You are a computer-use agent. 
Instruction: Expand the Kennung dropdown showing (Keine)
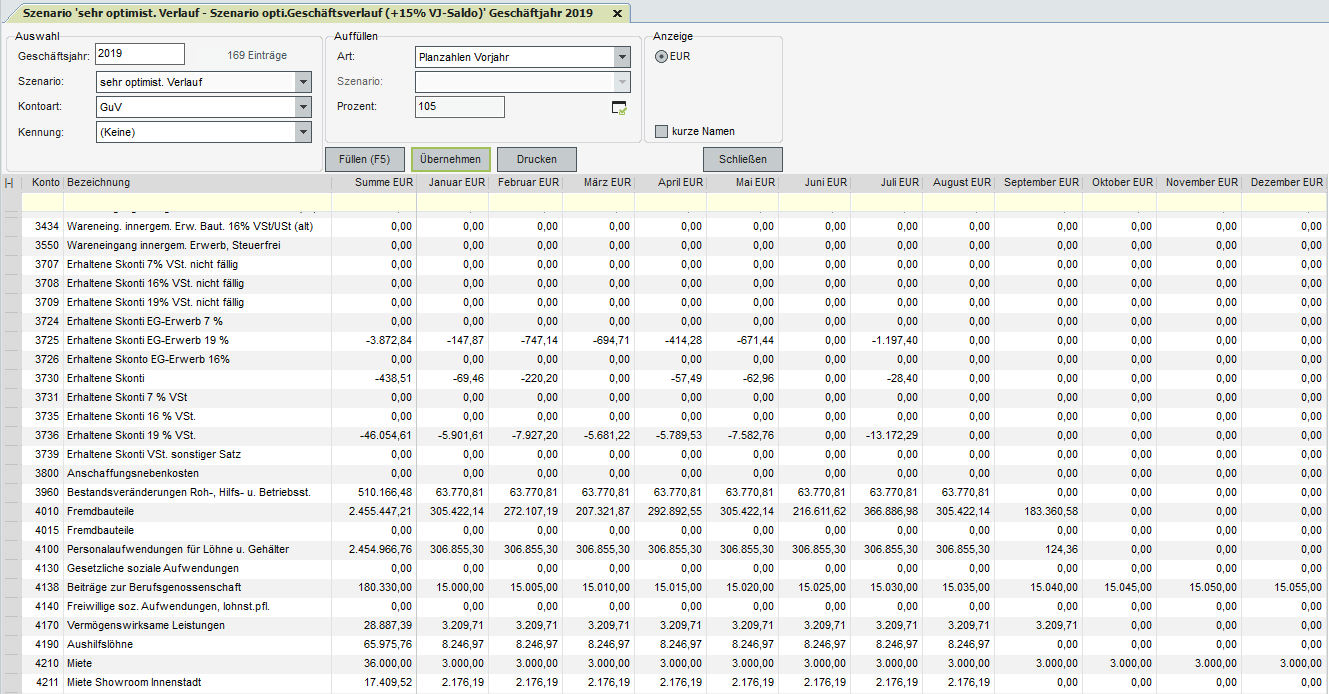pyautogui.click(x=303, y=132)
